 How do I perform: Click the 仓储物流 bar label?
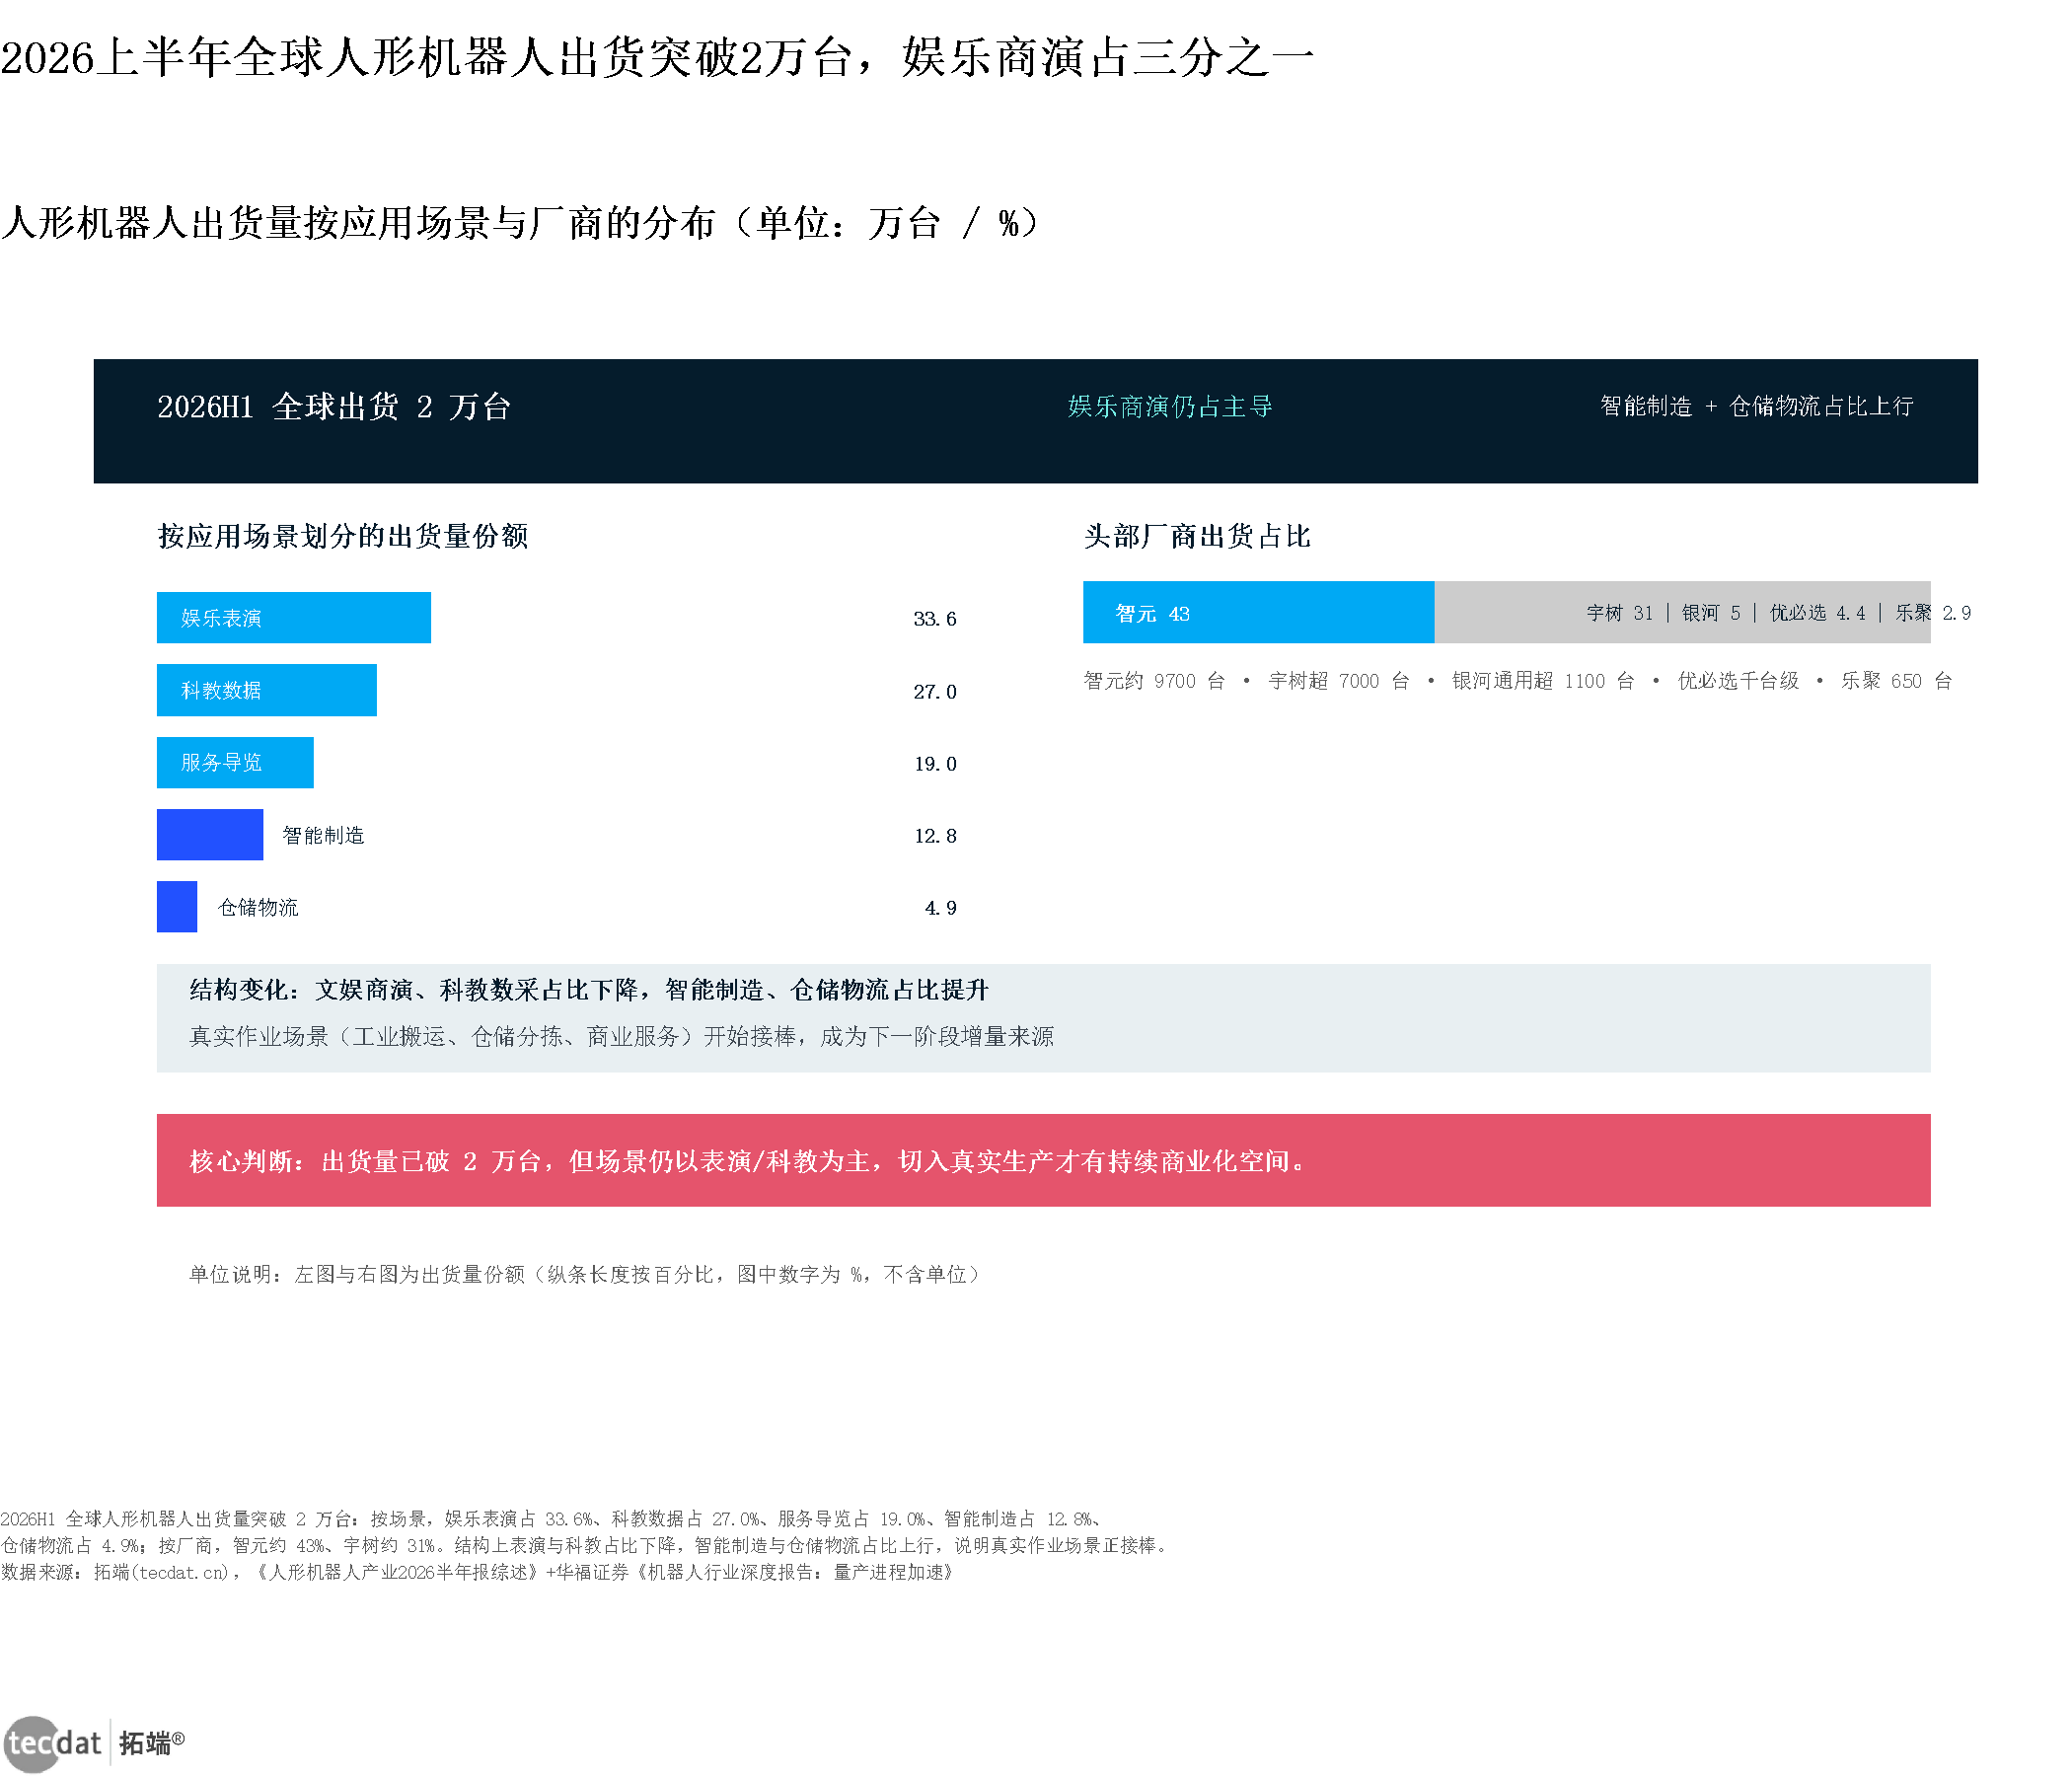click(x=258, y=907)
